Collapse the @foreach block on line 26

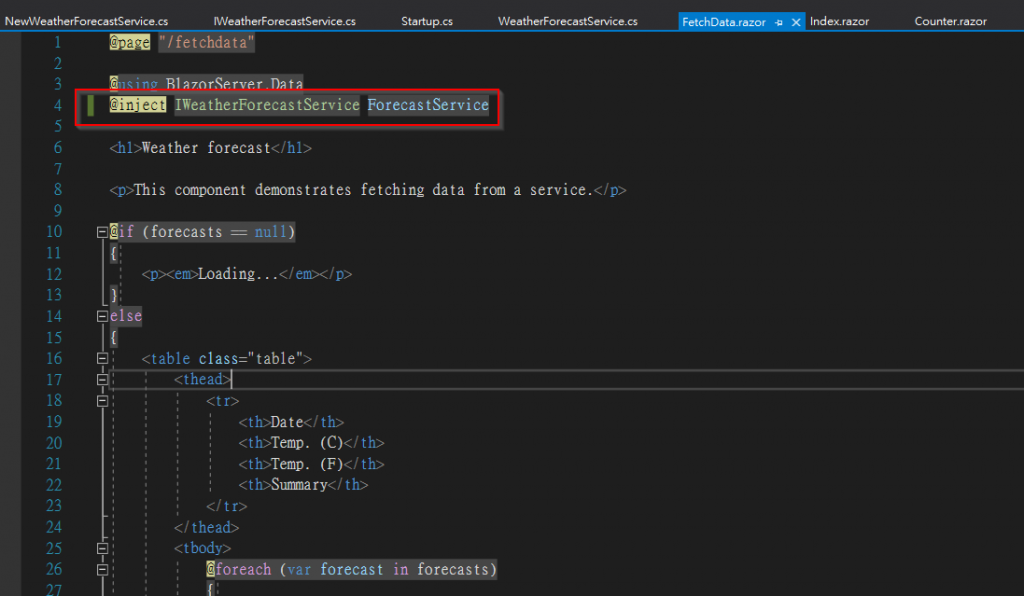[102, 570]
